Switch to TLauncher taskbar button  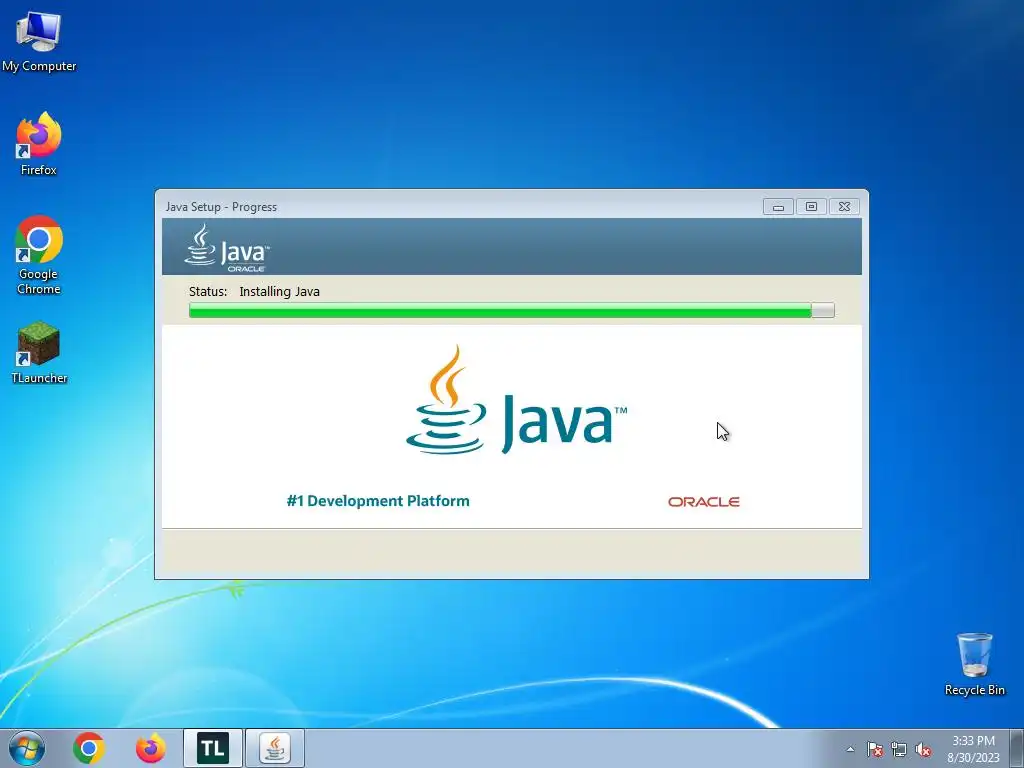(213, 748)
